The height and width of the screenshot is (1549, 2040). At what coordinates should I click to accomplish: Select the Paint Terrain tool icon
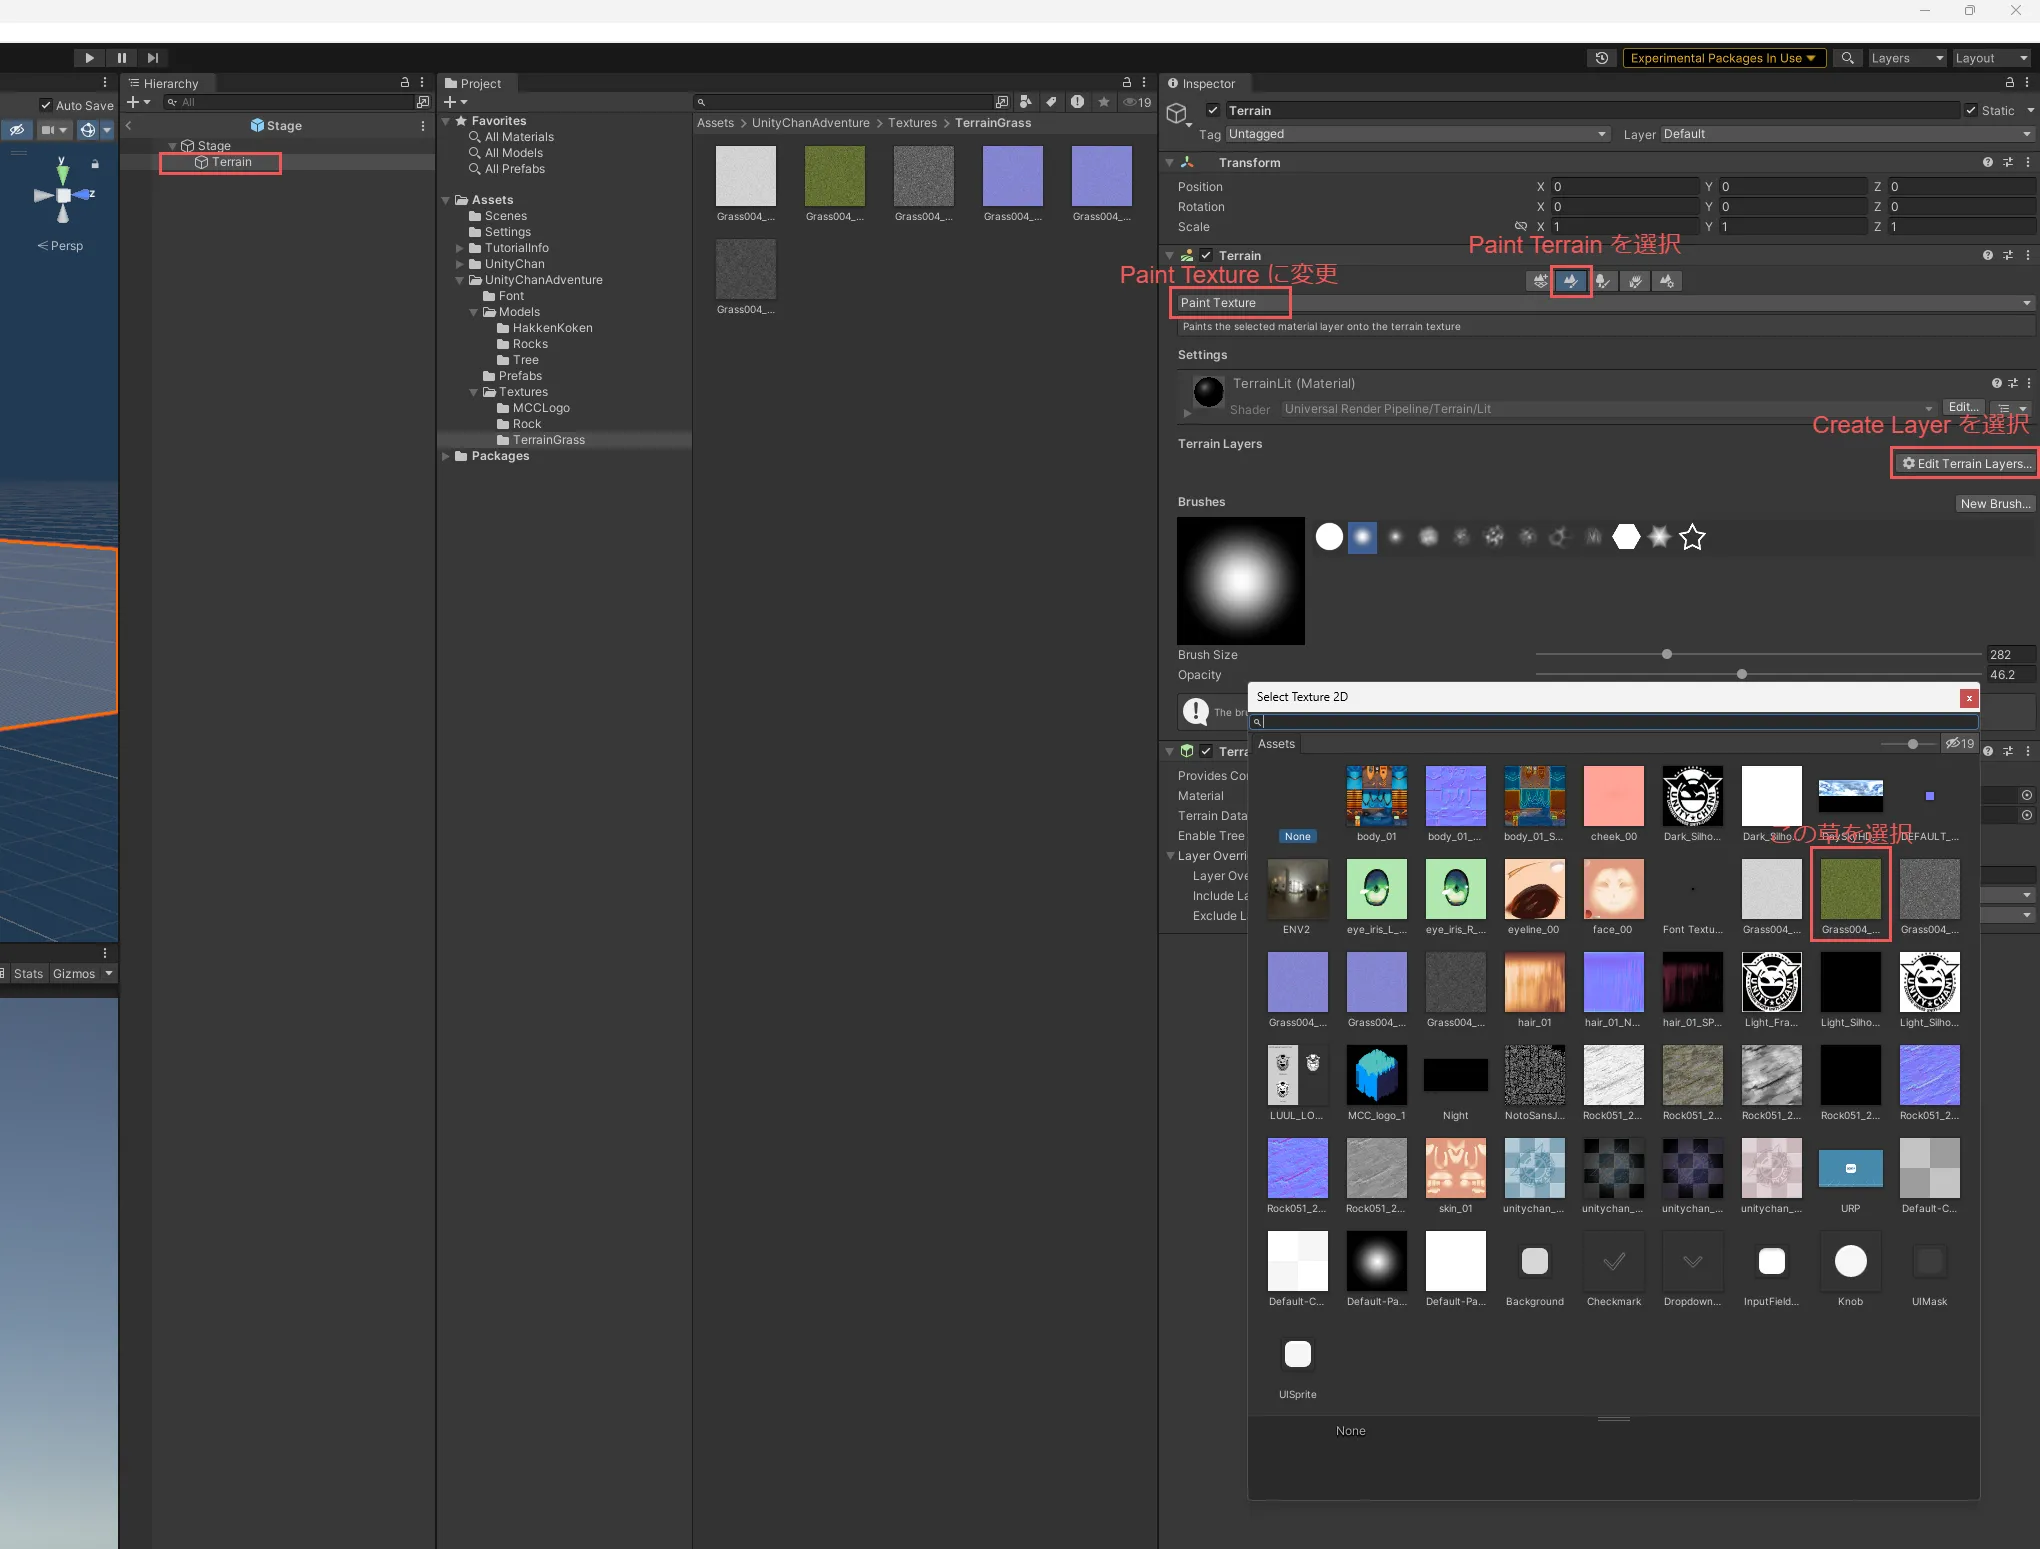[x=1571, y=281]
